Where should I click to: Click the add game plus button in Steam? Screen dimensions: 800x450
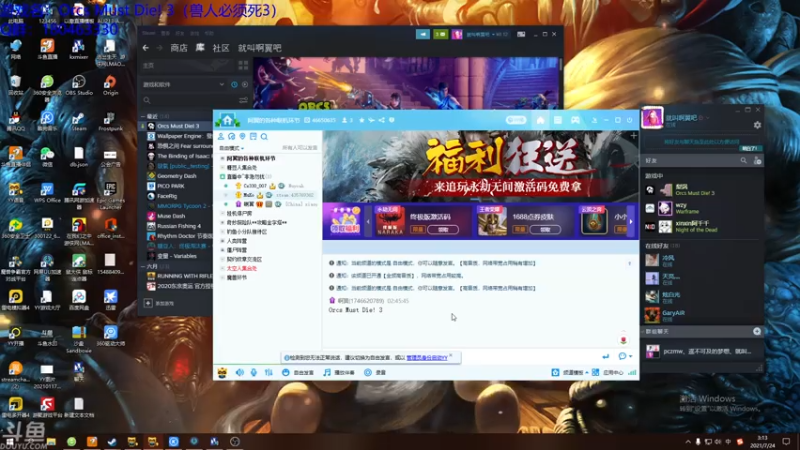click(x=148, y=303)
